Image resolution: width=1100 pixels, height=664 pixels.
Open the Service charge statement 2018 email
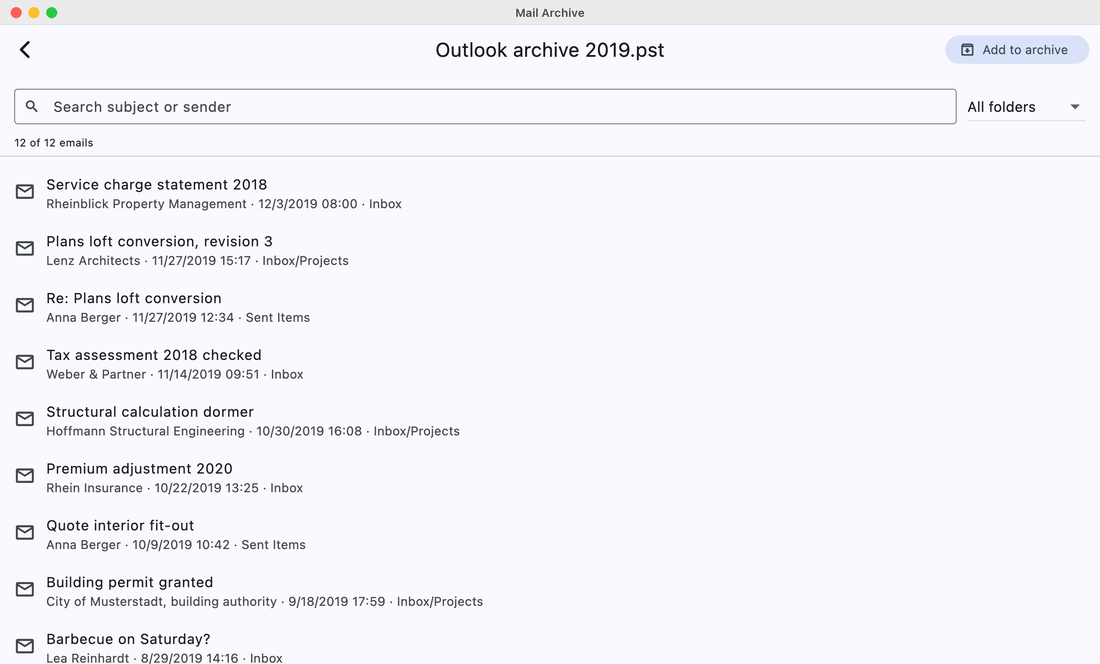click(550, 194)
